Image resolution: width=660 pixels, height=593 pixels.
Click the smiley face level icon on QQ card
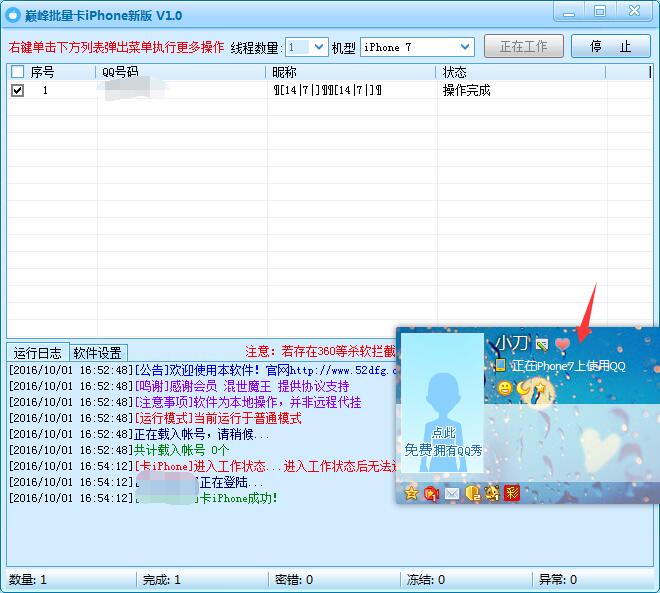tap(505, 388)
